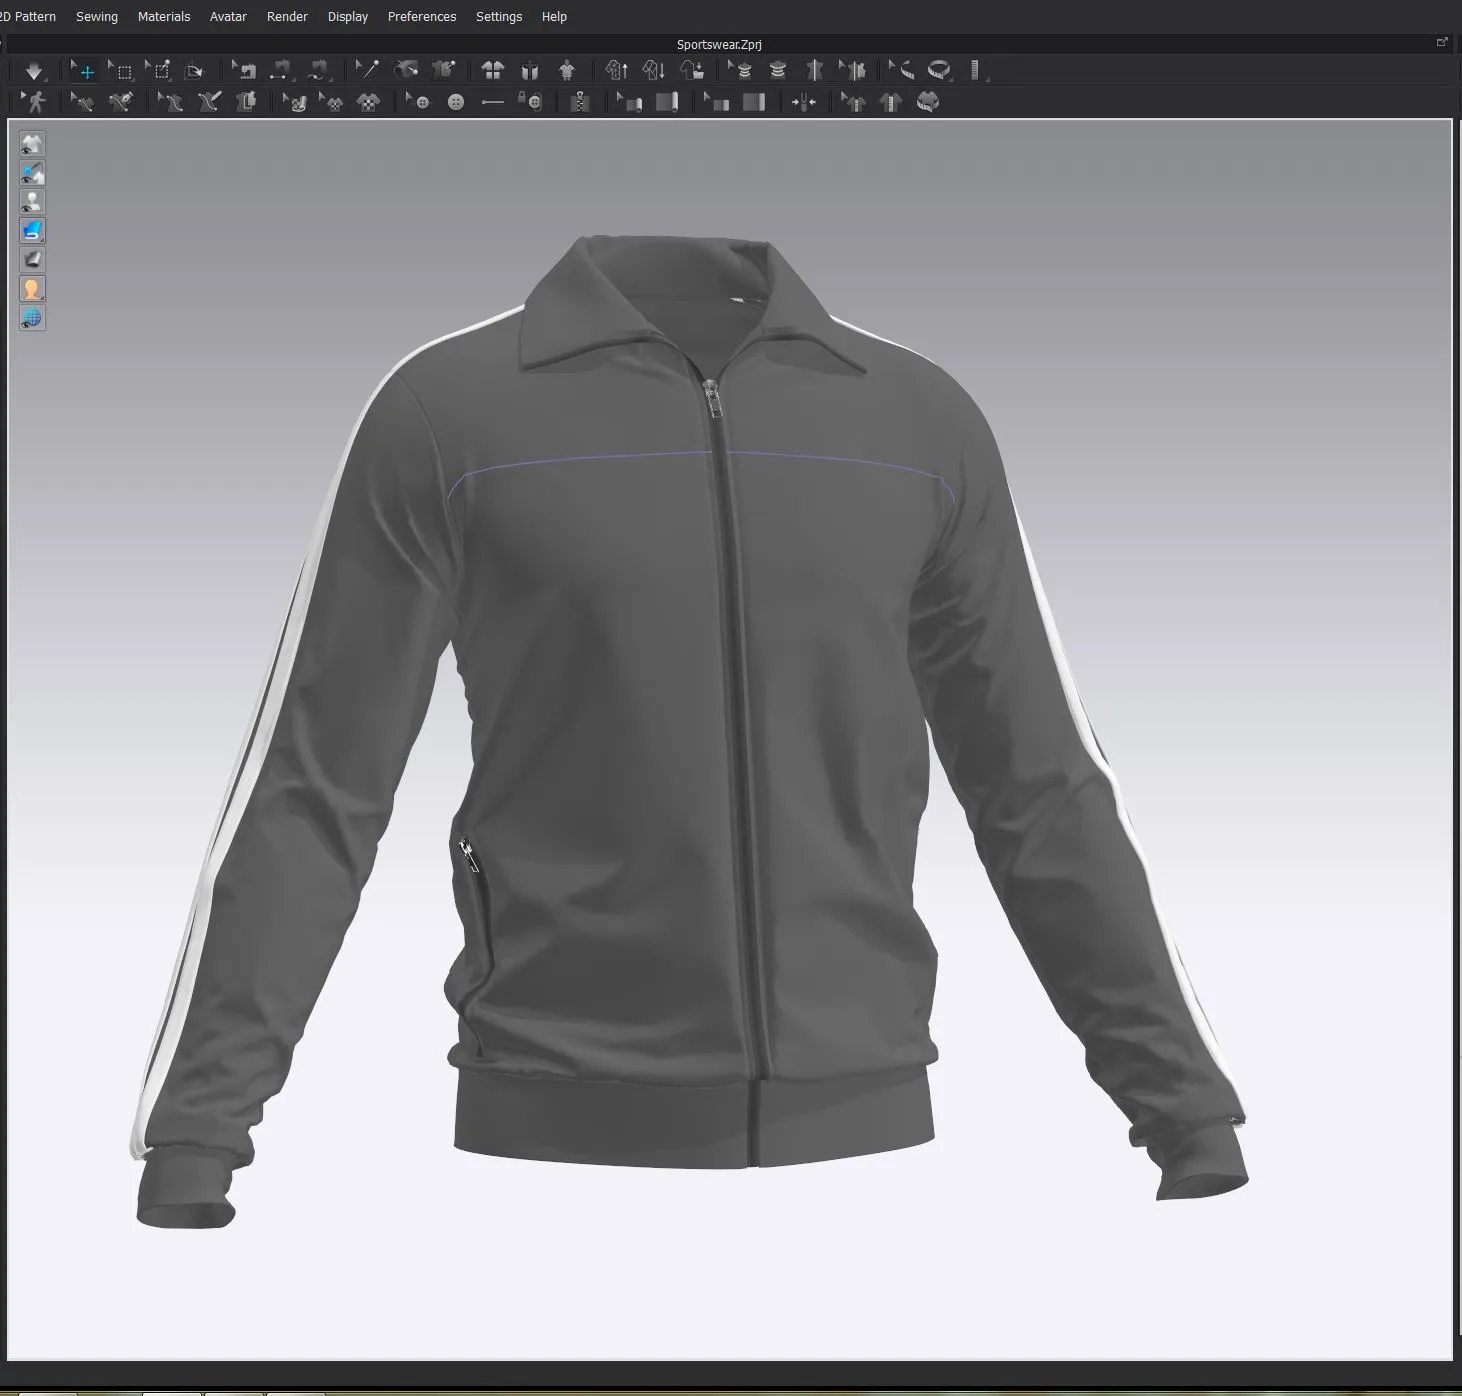This screenshot has height=1396, width=1462.
Task: Choose the Transform Graphic checkered shirt tool
Action: [331, 102]
